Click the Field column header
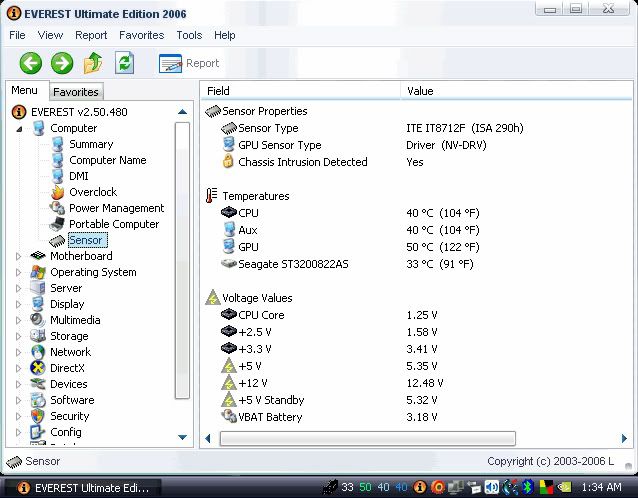This screenshot has height=498, width=638. point(300,91)
